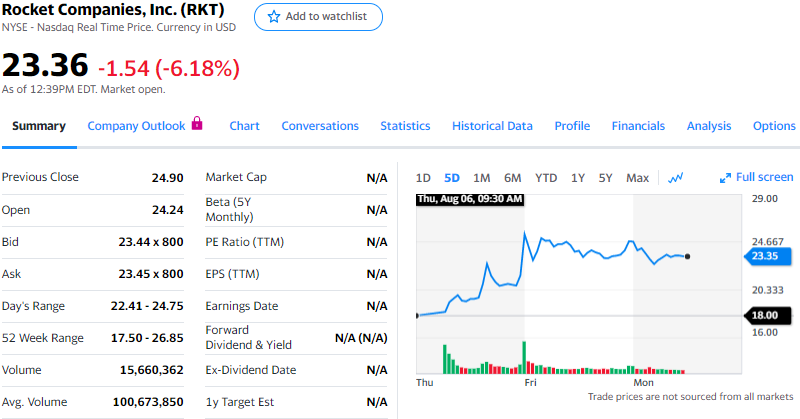Go to the Conversations tab
This screenshot has height=419, width=800.
pos(320,126)
